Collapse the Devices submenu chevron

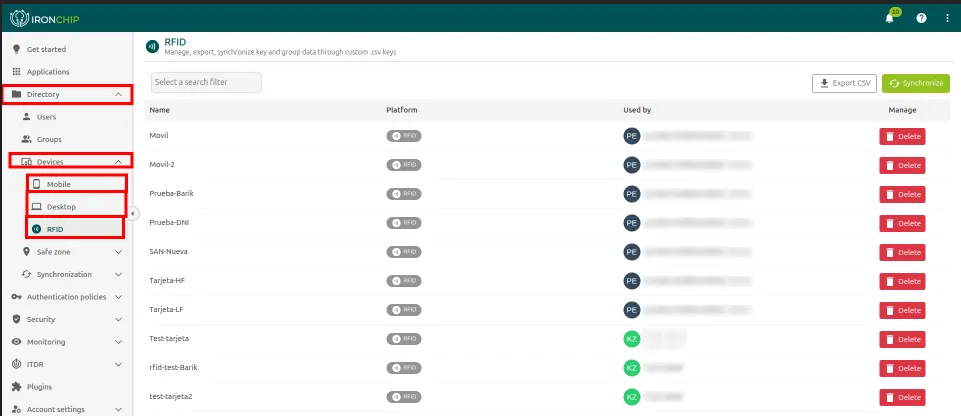[x=119, y=162]
